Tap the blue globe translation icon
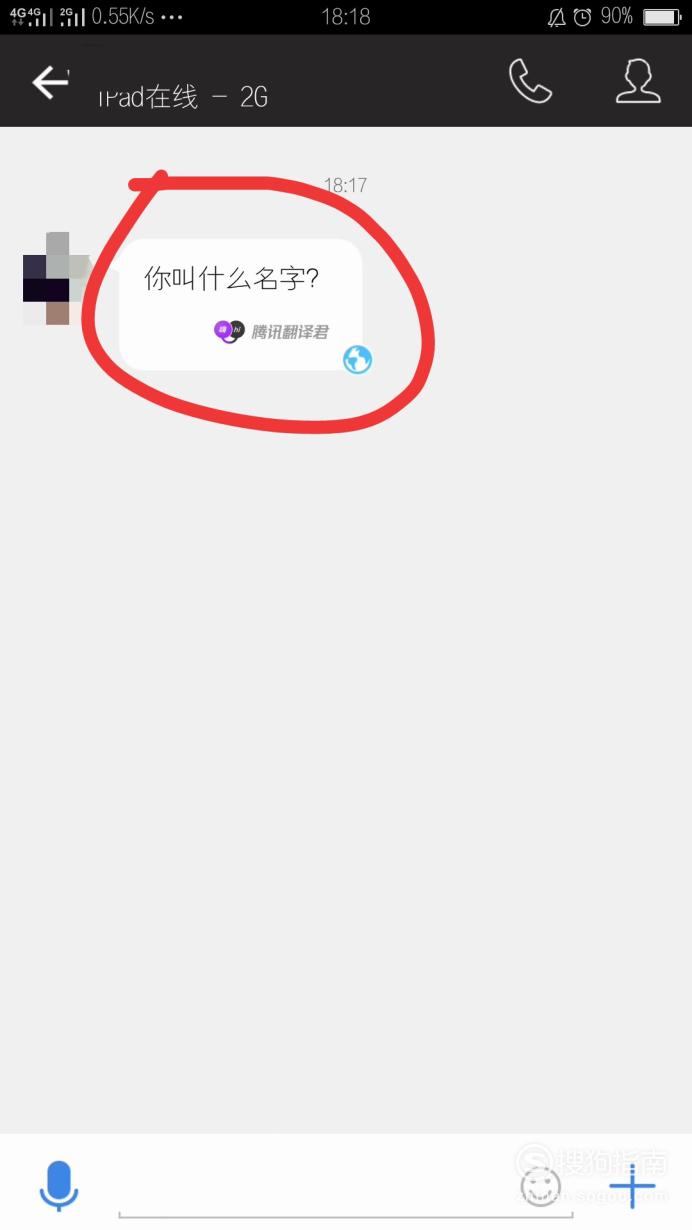Screen dimensions: 692x1230 coord(357,360)
